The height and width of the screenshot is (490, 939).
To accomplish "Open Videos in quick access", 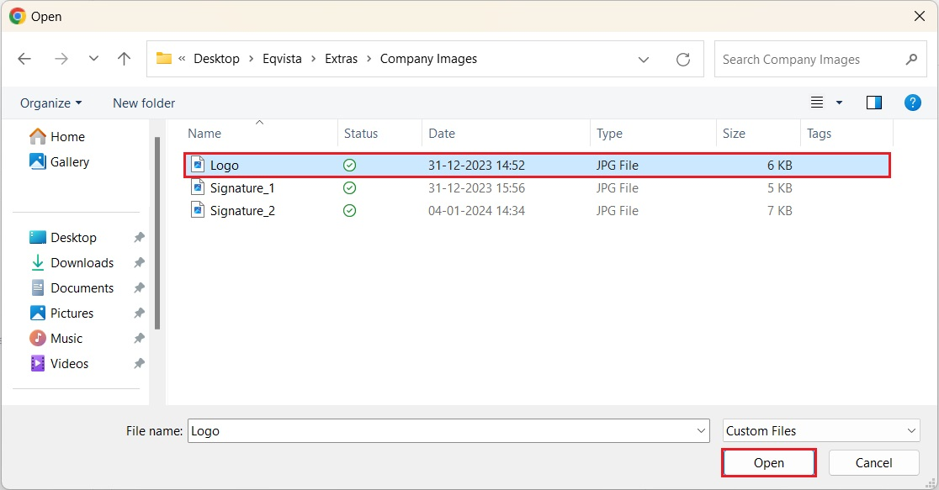I will pos(59,363).
